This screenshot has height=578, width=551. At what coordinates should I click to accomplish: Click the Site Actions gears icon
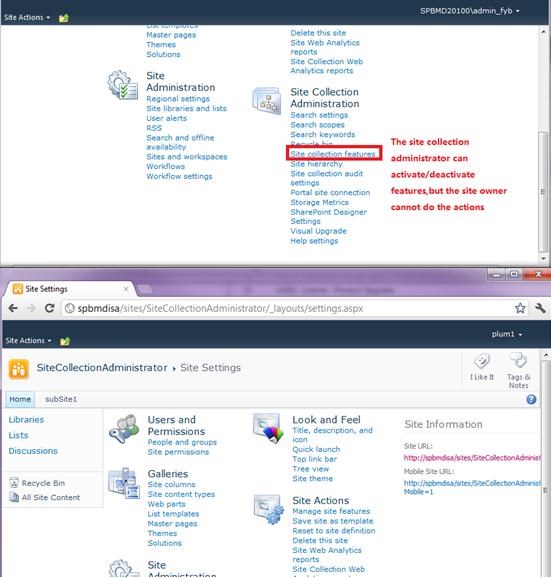tap(269, 510)
